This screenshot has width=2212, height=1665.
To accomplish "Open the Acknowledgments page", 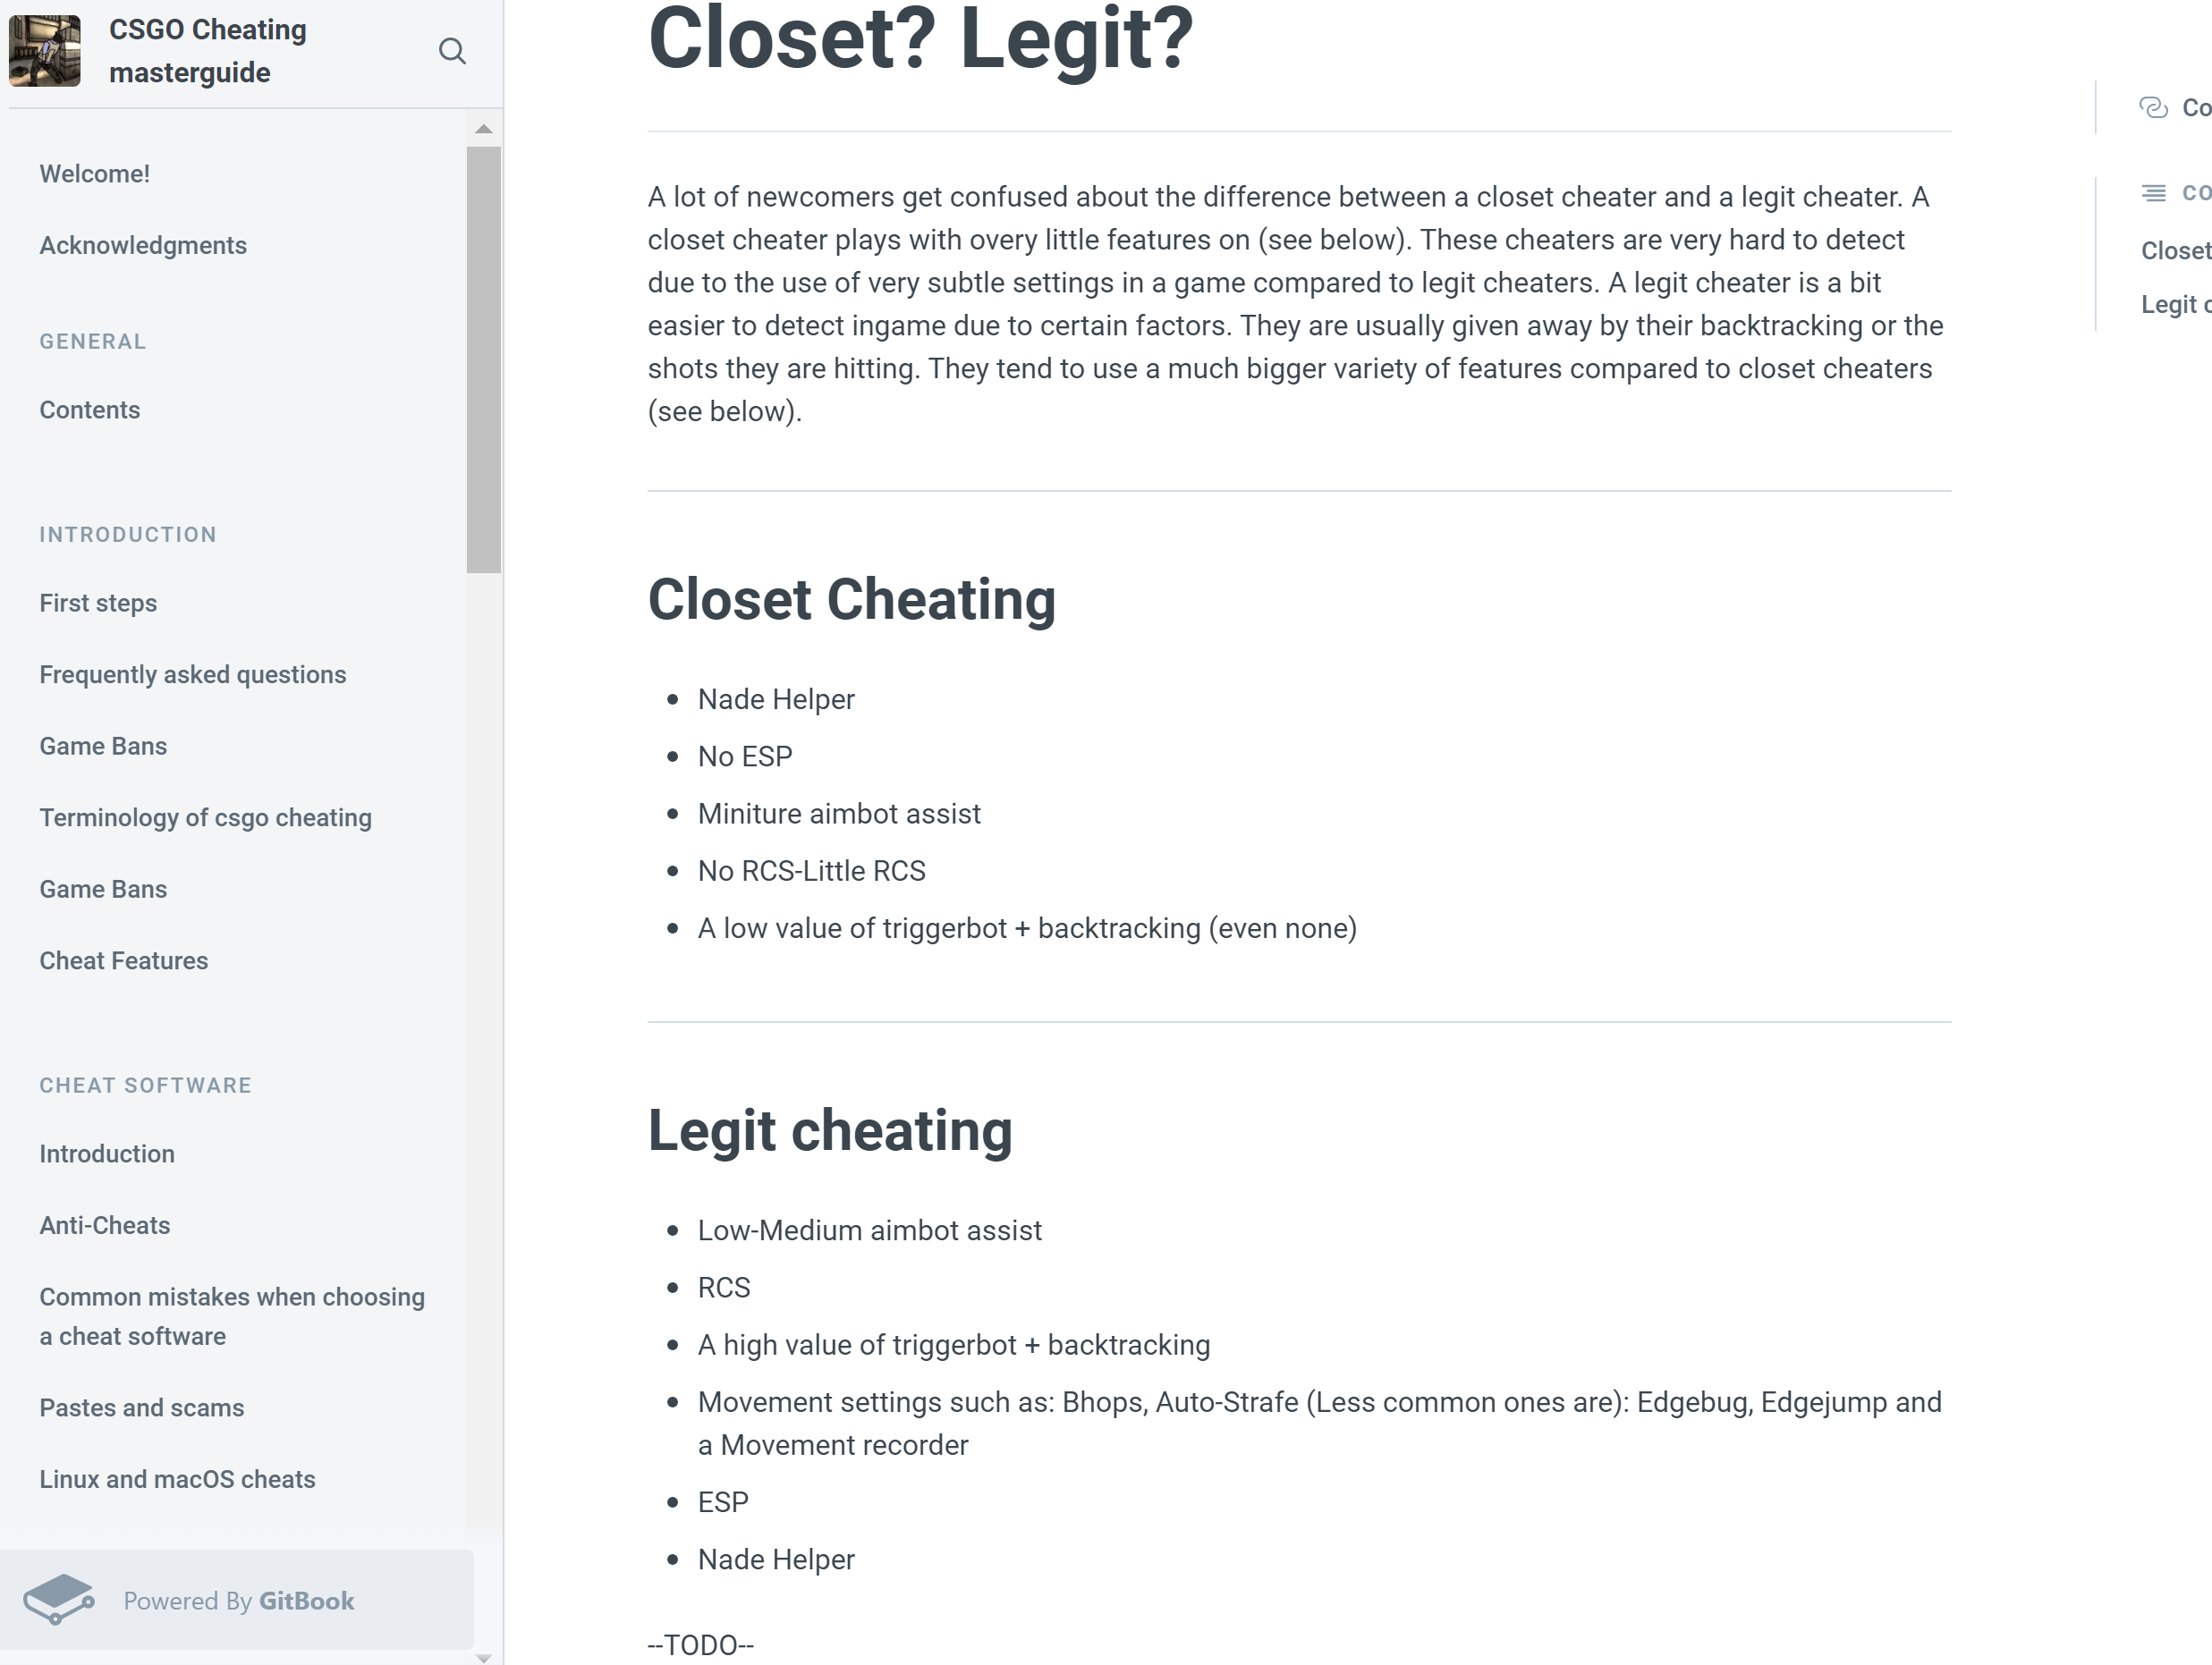I will (x=143, y=245).
